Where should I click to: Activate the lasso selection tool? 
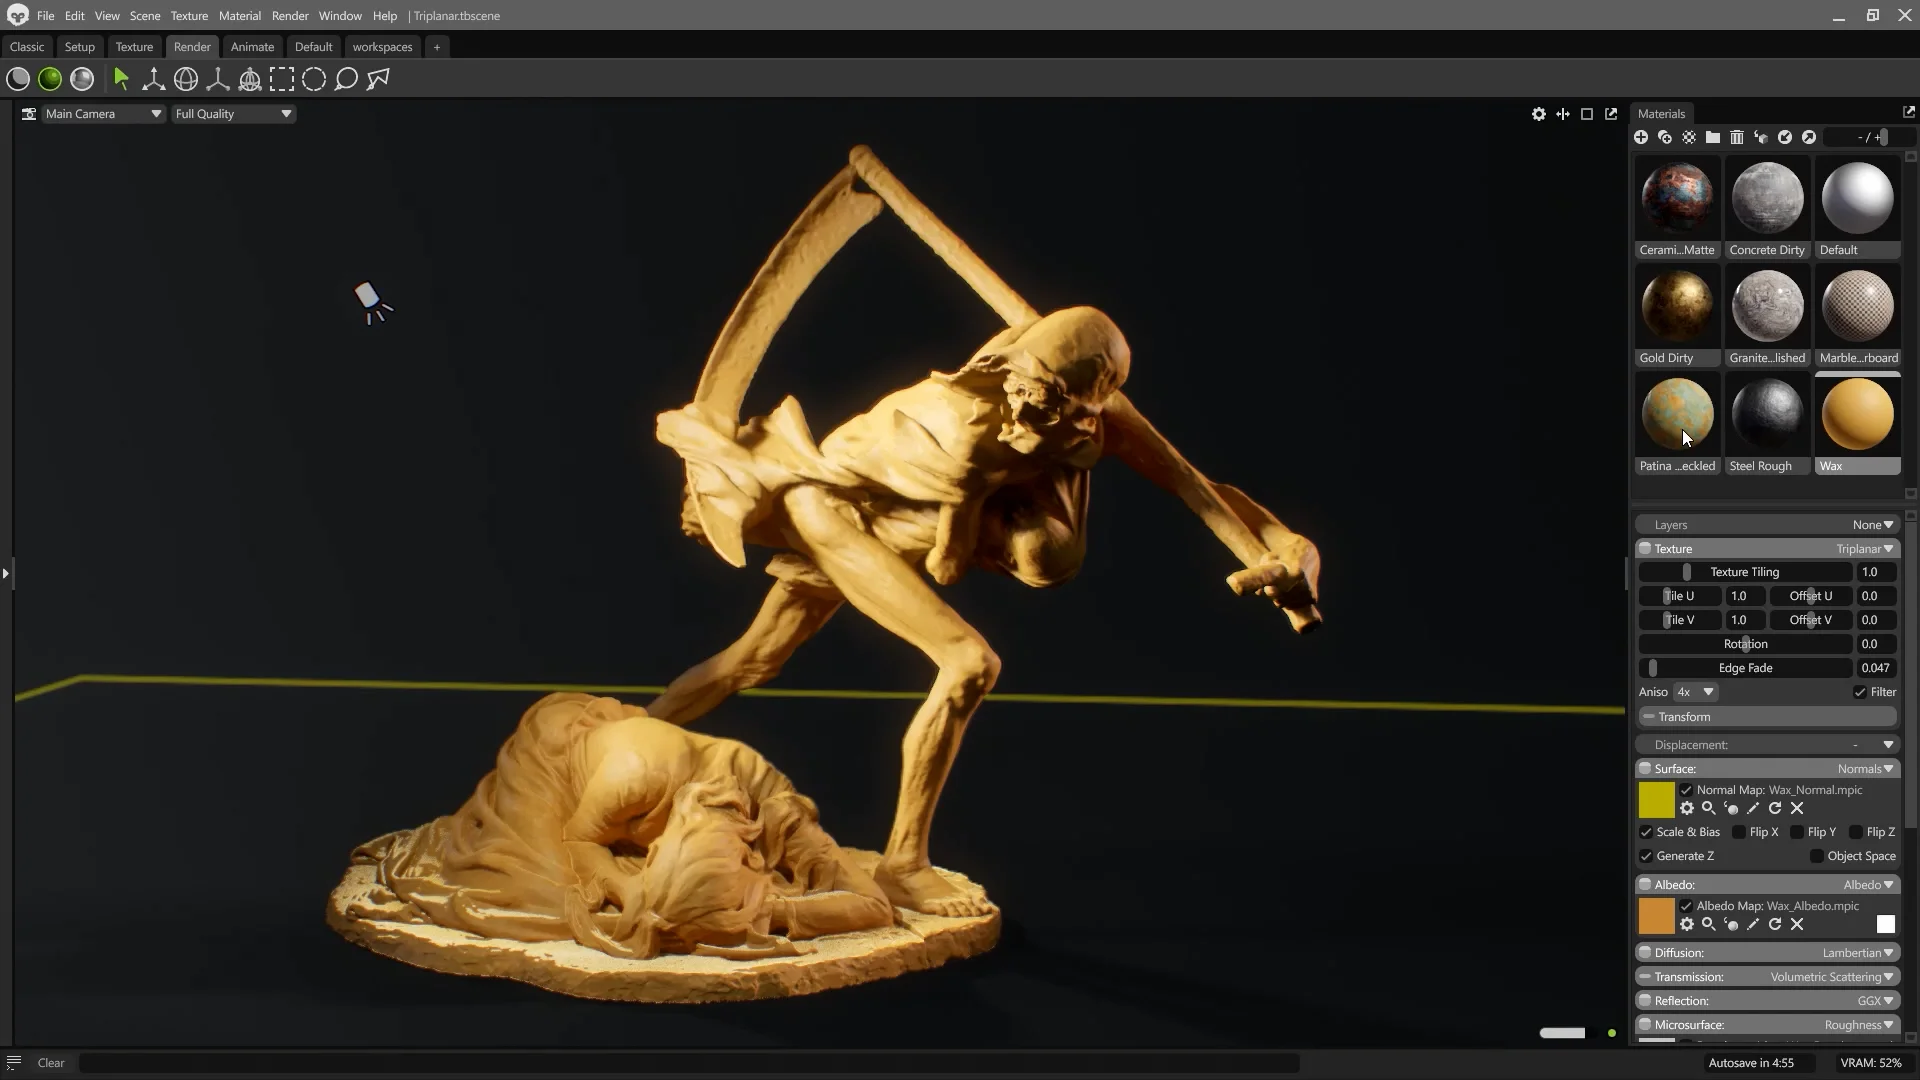coord(346,79)
